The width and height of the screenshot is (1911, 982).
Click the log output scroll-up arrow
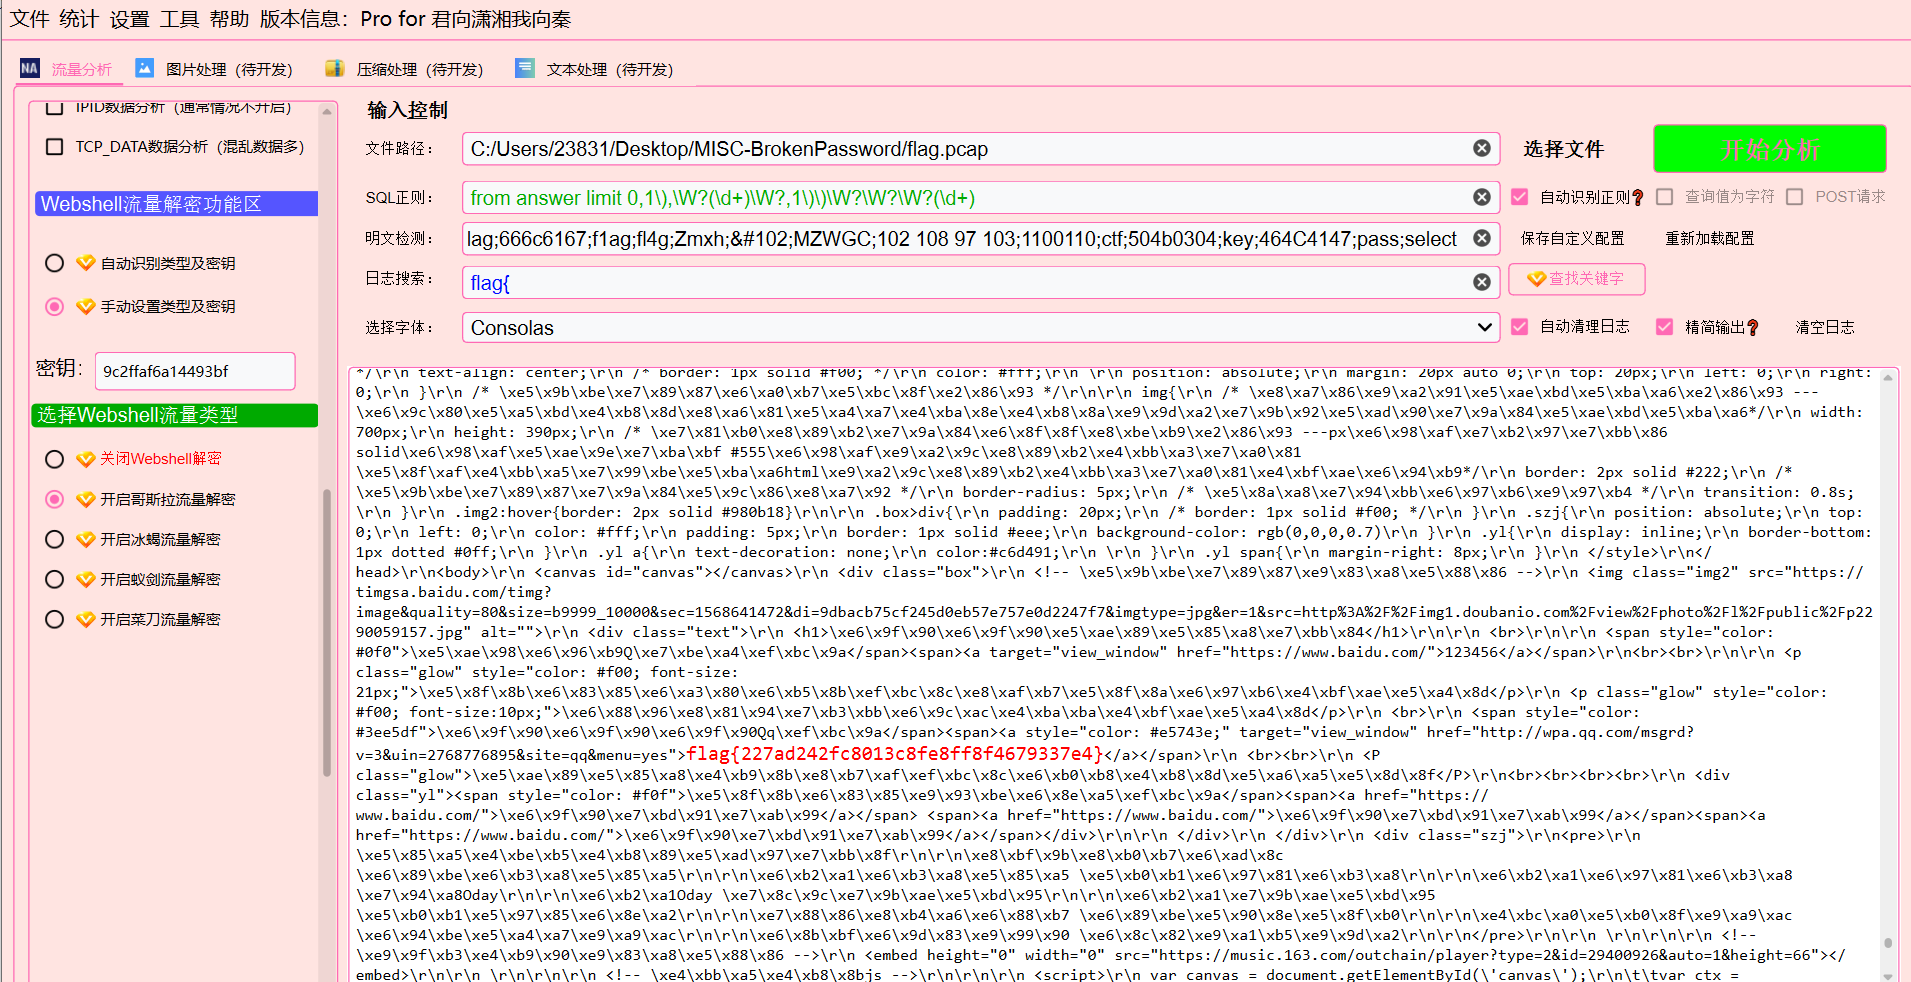click(x=1888, y=378)
